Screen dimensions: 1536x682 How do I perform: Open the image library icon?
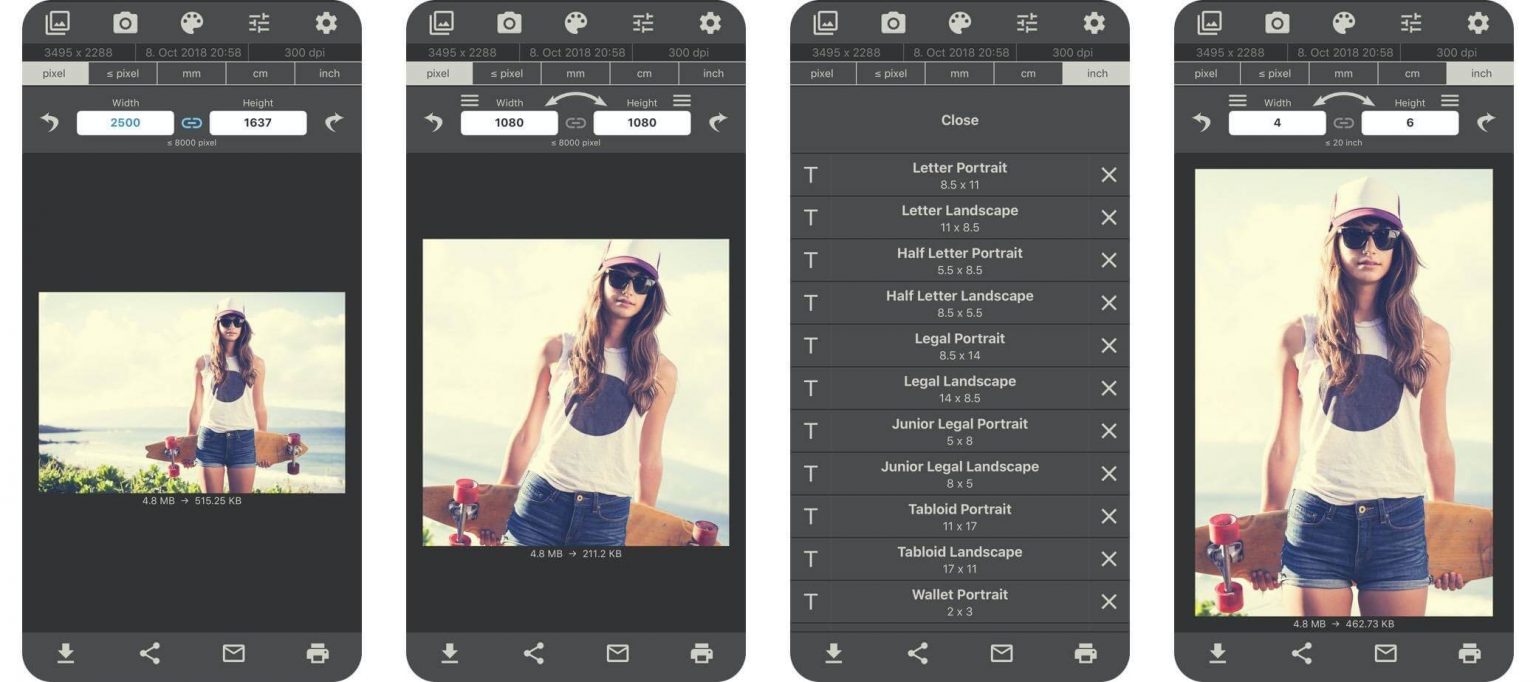(x=56, y=22)
